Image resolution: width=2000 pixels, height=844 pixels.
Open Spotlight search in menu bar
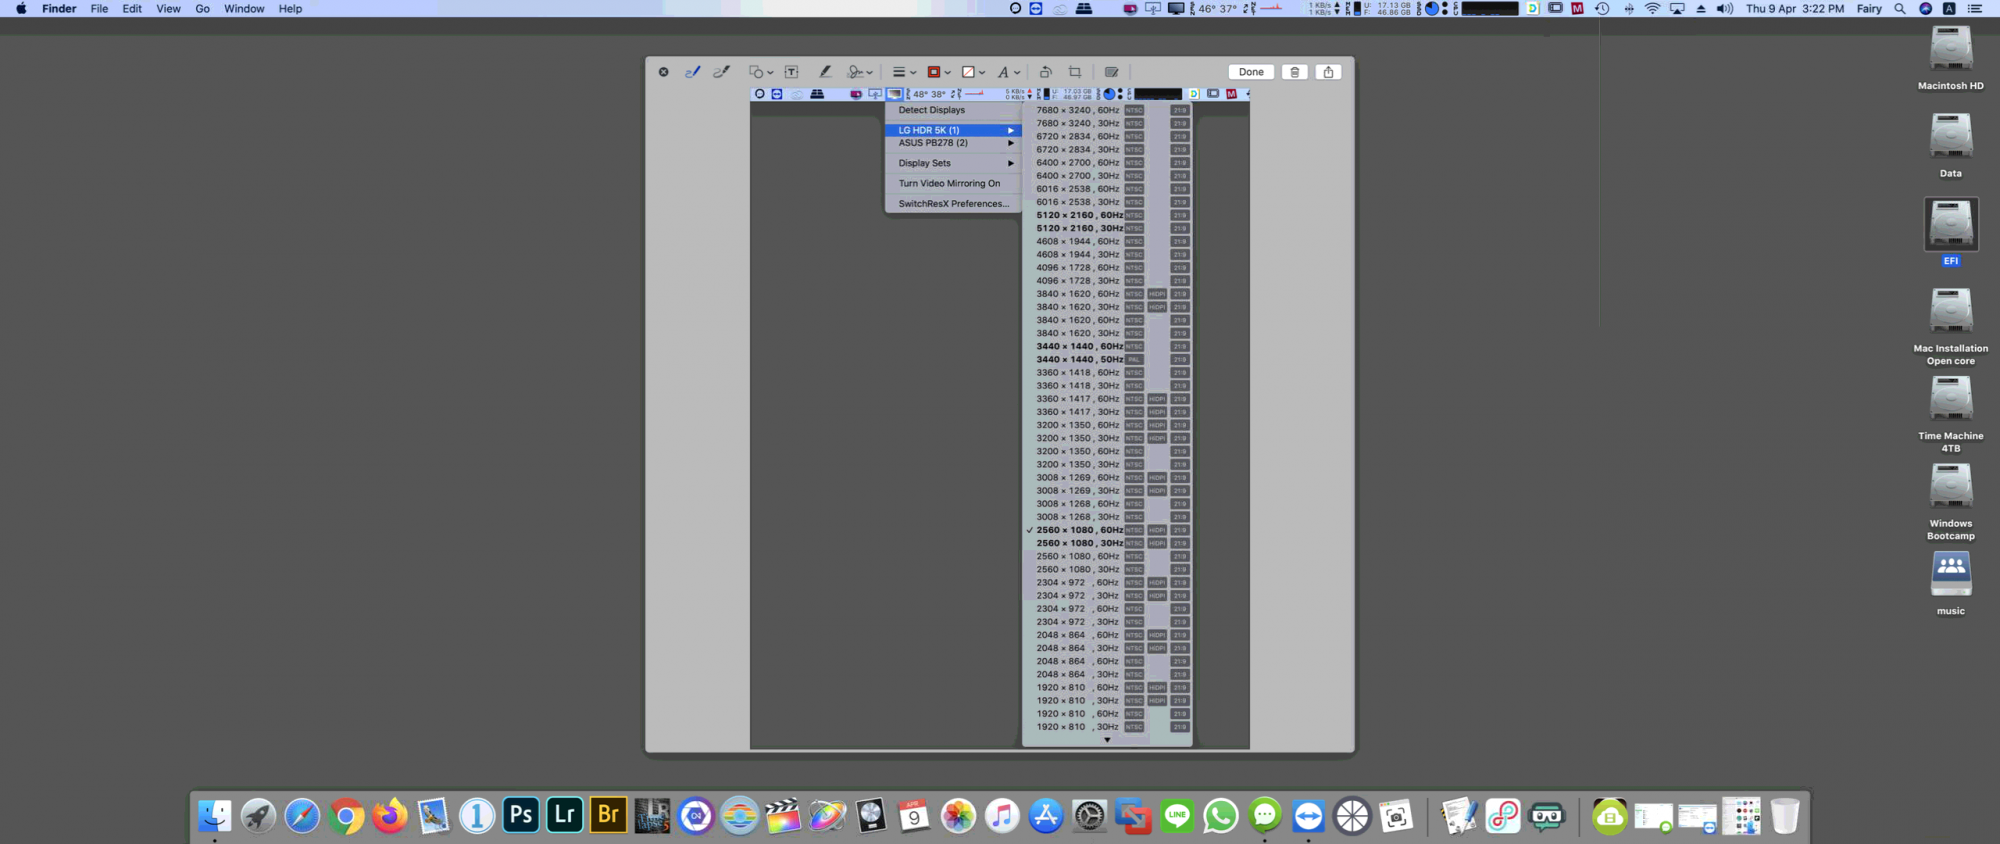(1899, 8)
